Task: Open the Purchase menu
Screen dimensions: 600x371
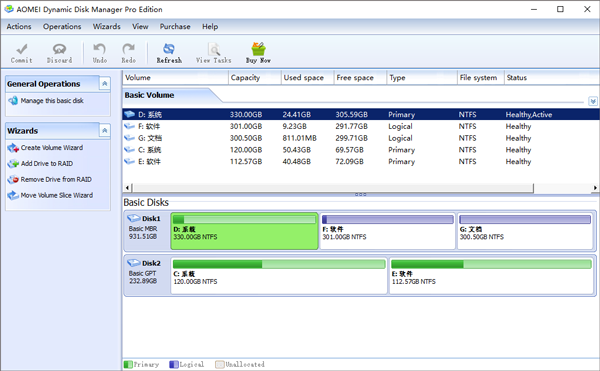Action: pos(175,26)
